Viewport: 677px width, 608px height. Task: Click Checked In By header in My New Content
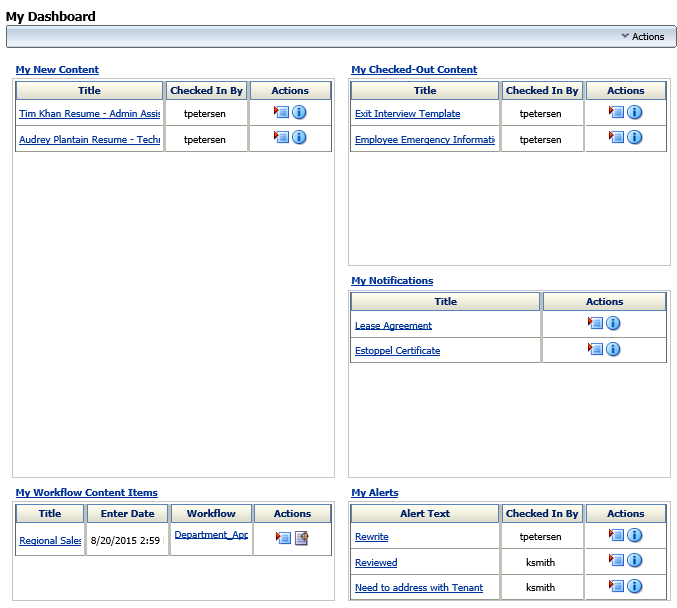(206, 91)
